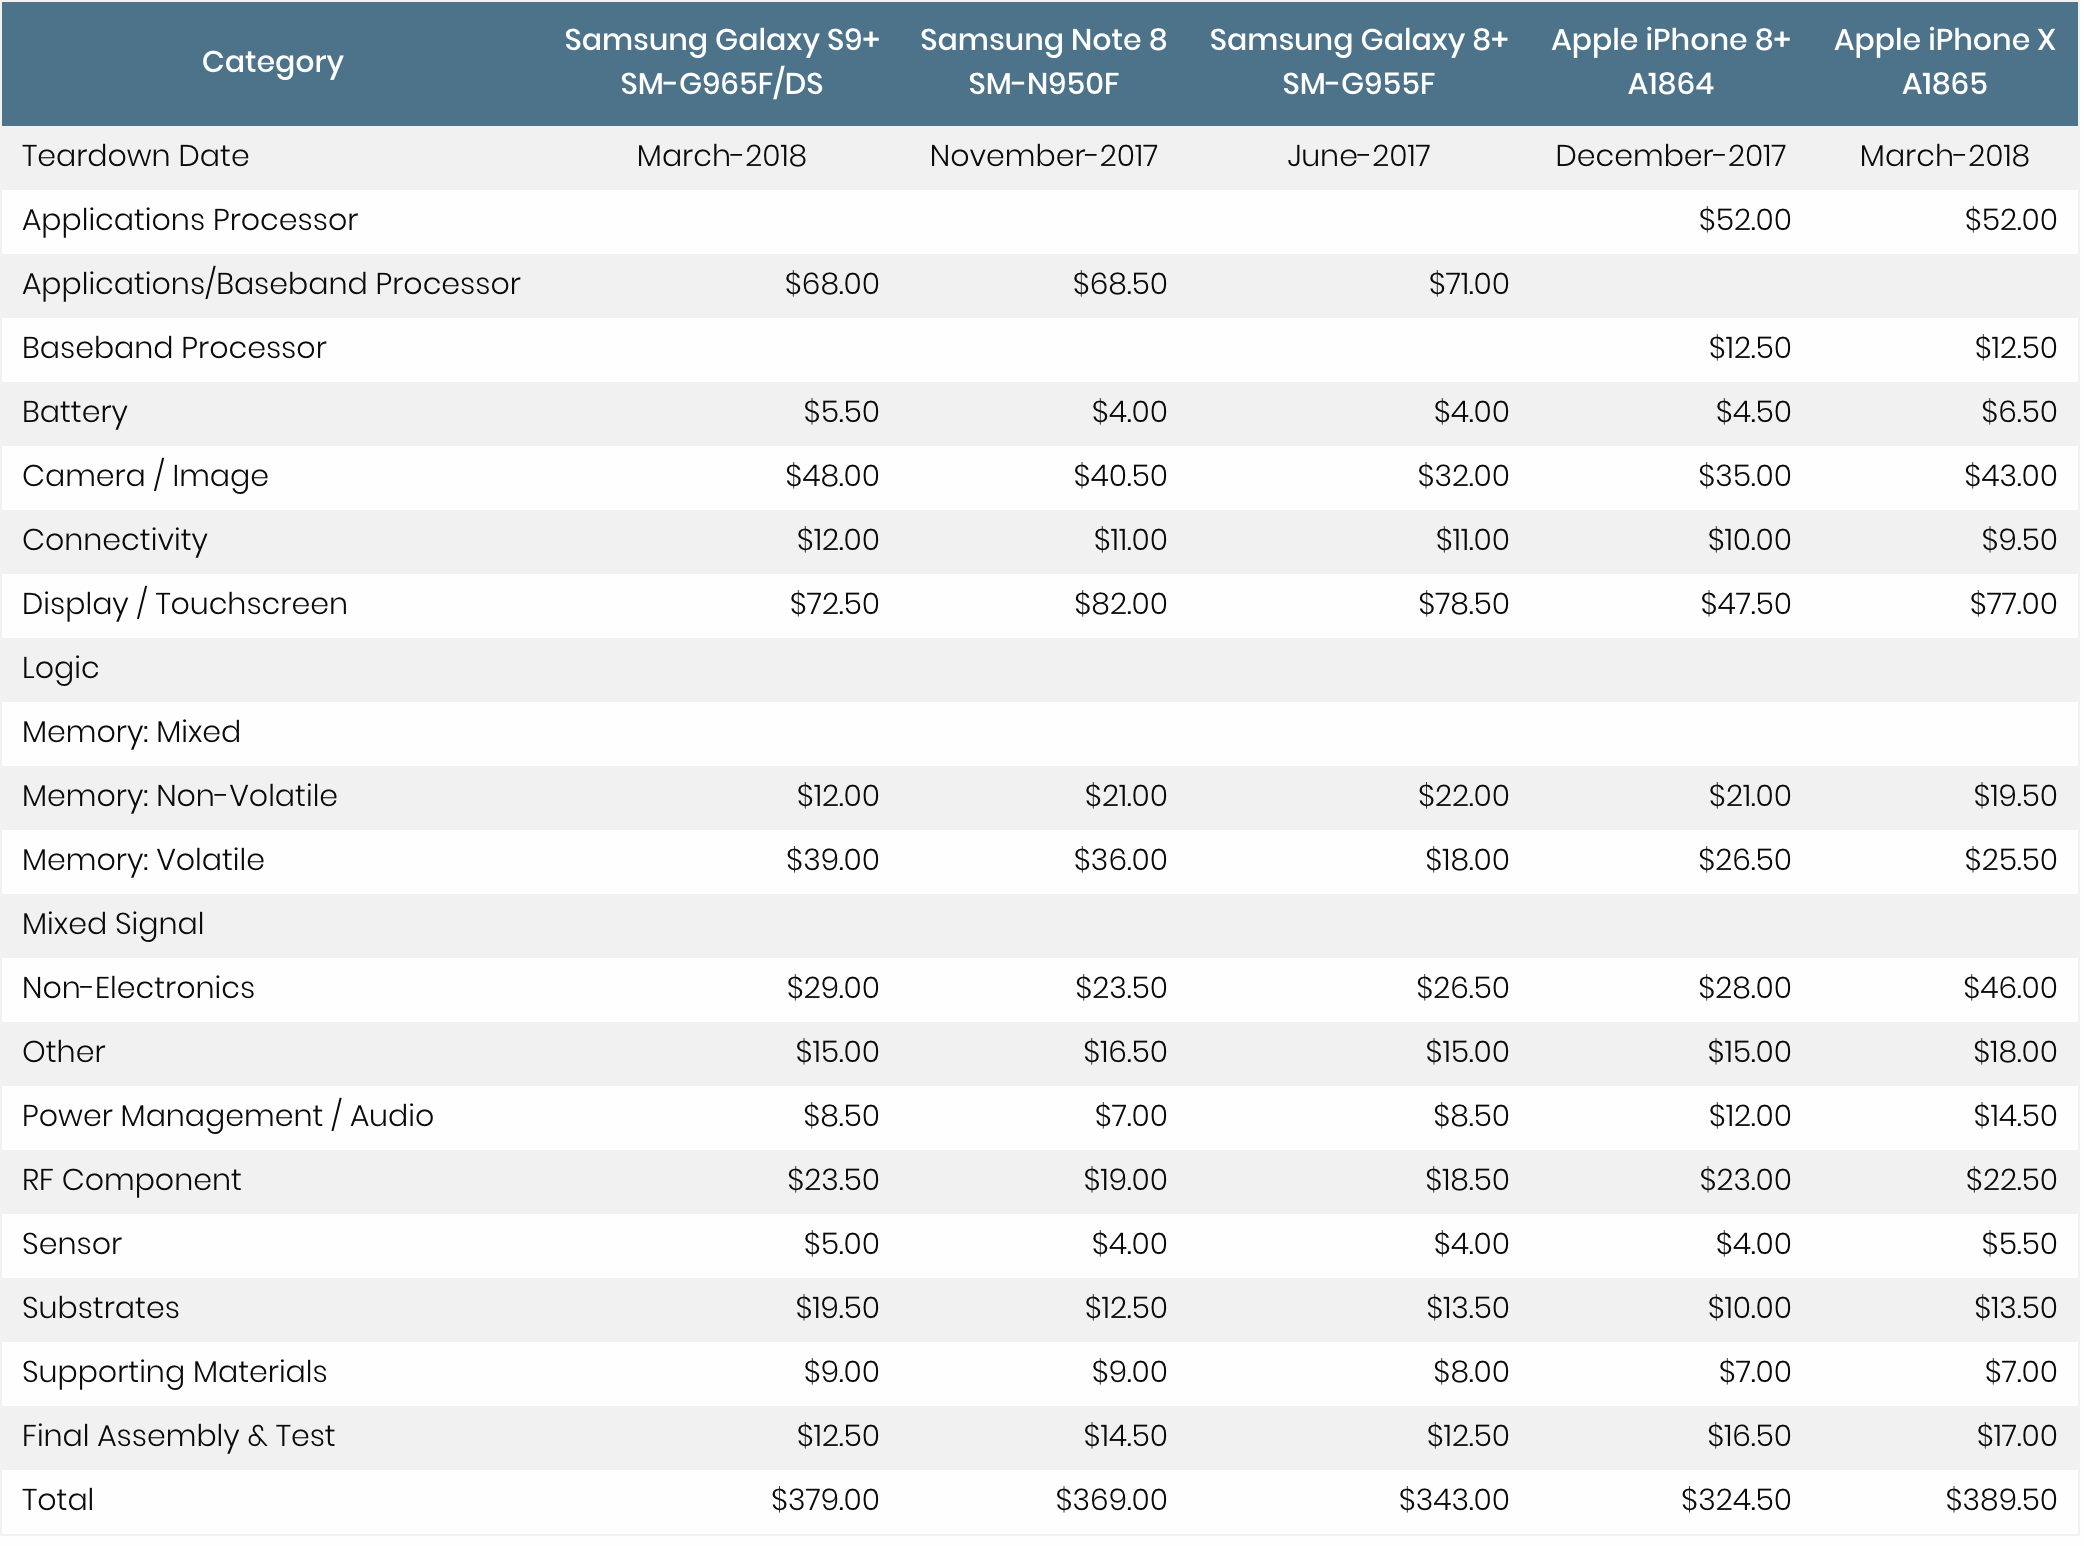Select the Power Management / Audio label
The height and width of the screenshot is (1546, 2084).
point(227,1116)
